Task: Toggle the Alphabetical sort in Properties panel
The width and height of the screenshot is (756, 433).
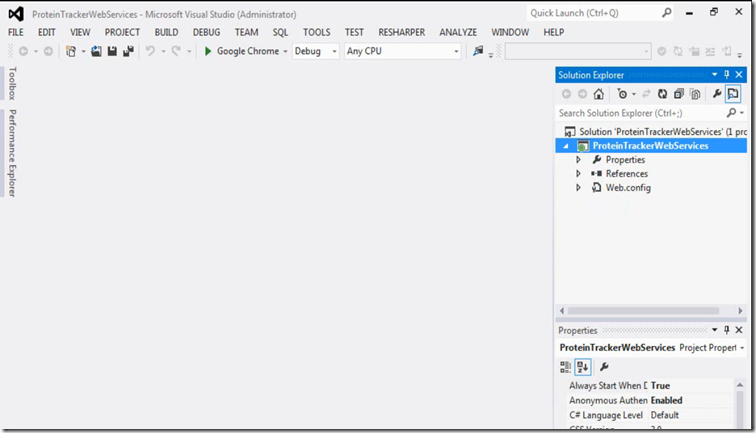Action: [x=582, y=367]
